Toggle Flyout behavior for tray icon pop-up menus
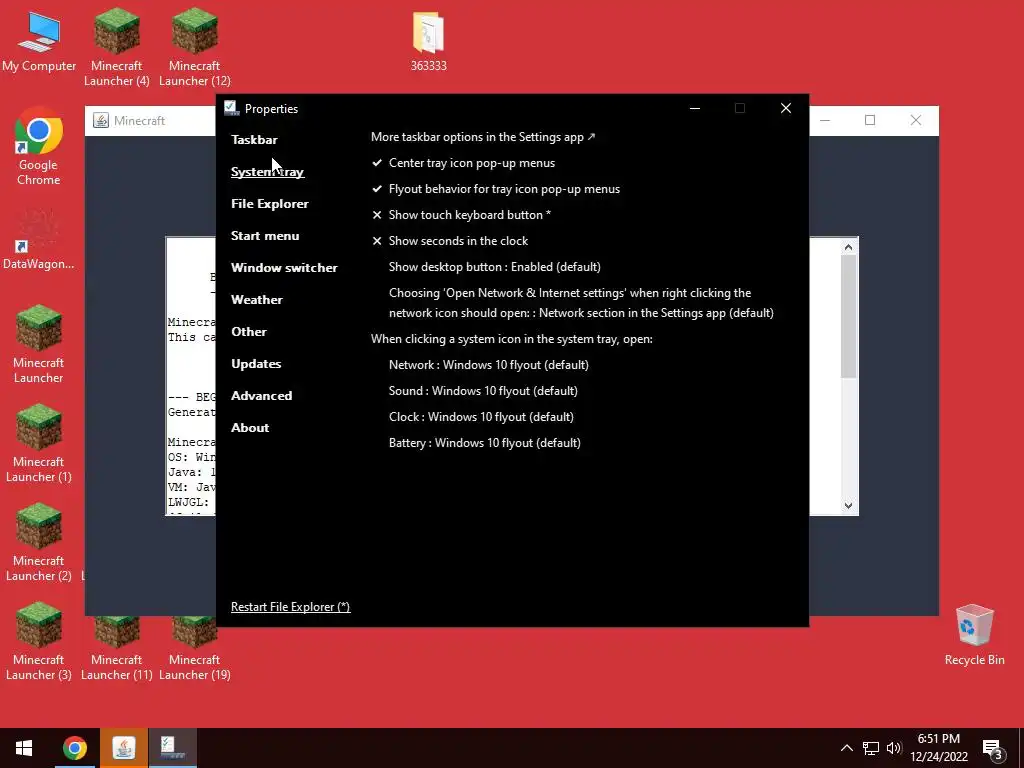1024x768 pixels. click(496, 189)
